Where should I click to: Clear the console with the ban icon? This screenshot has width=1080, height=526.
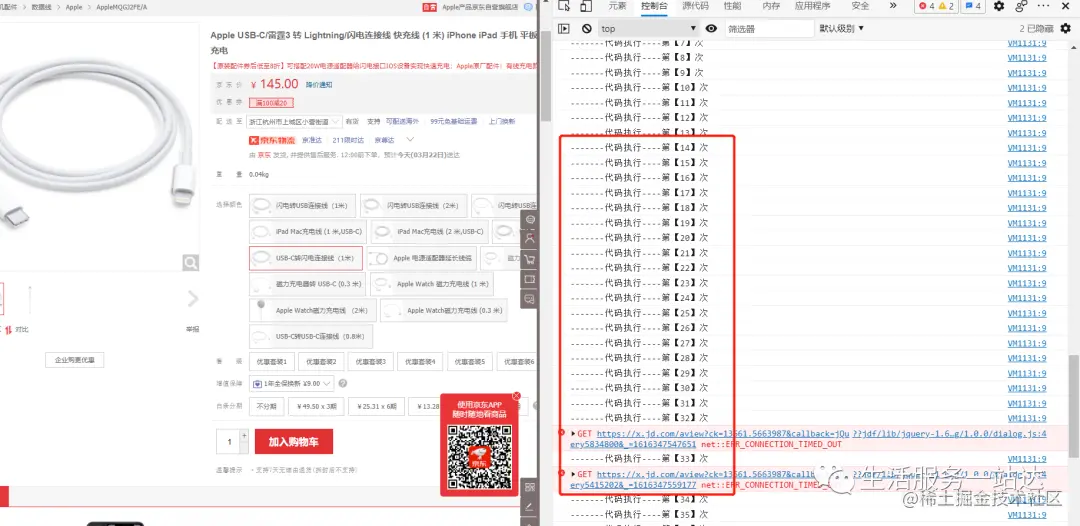[x=586, y=28]
